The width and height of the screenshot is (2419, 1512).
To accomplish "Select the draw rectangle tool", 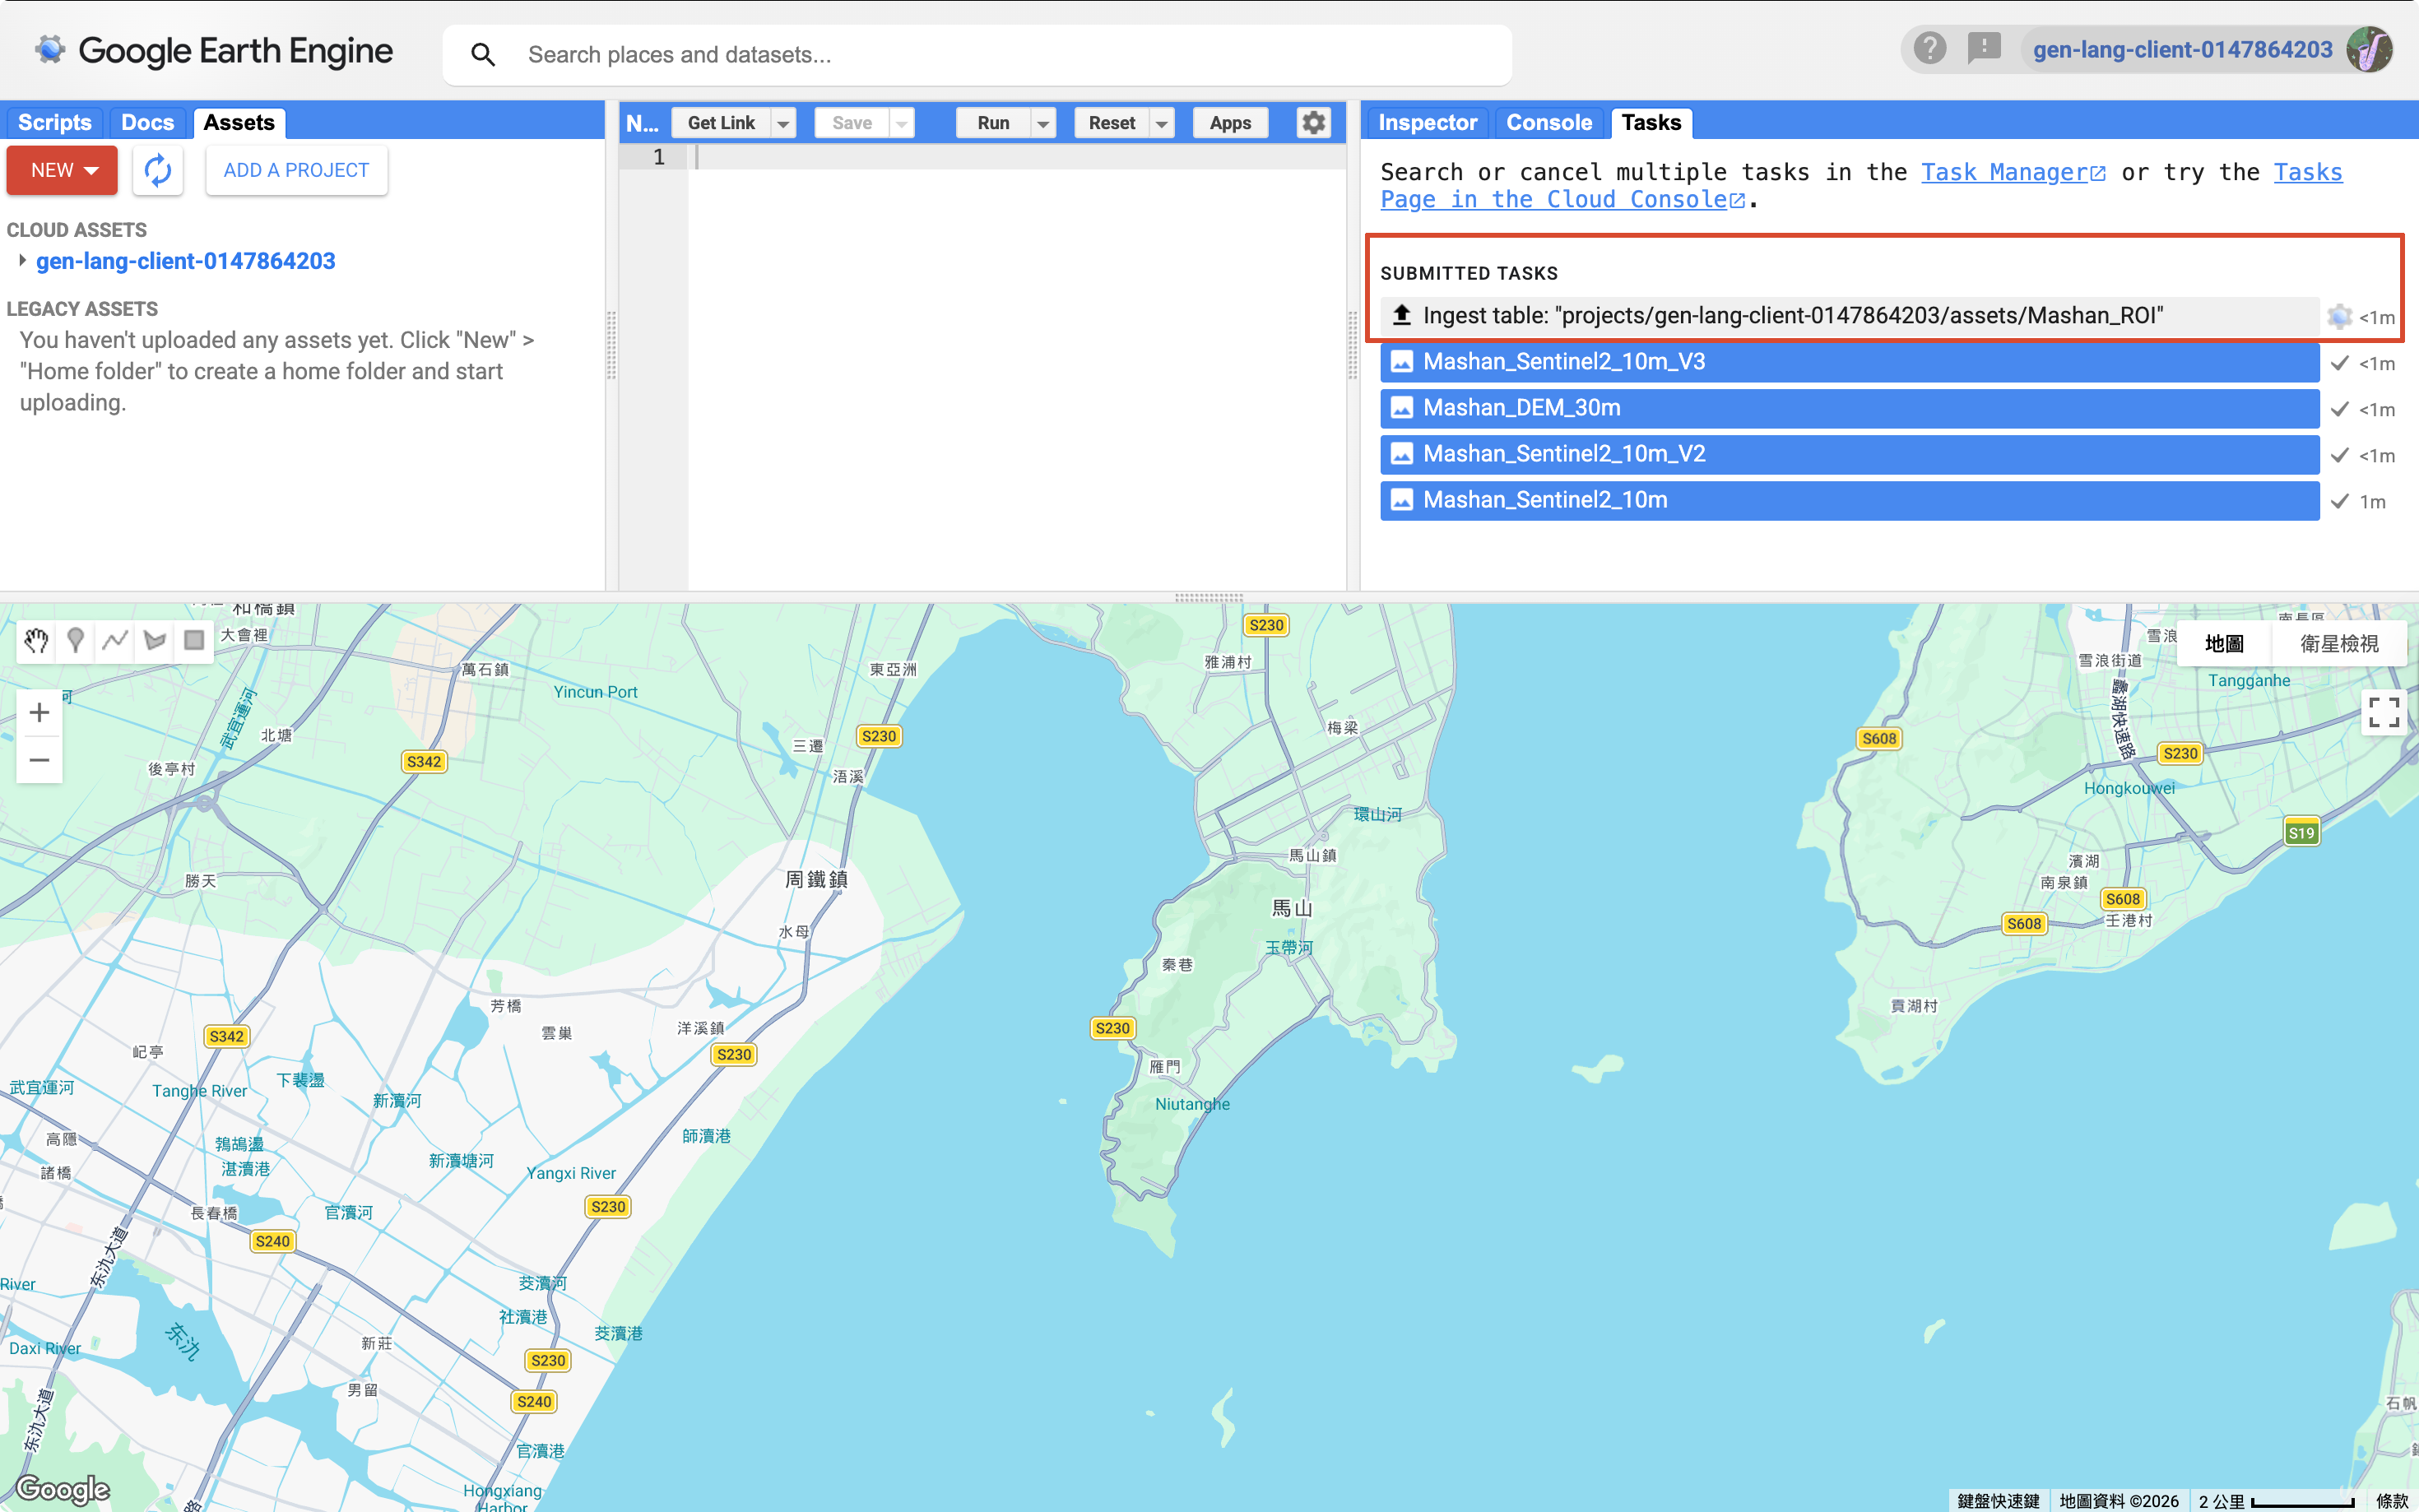I will click(194, 640).
